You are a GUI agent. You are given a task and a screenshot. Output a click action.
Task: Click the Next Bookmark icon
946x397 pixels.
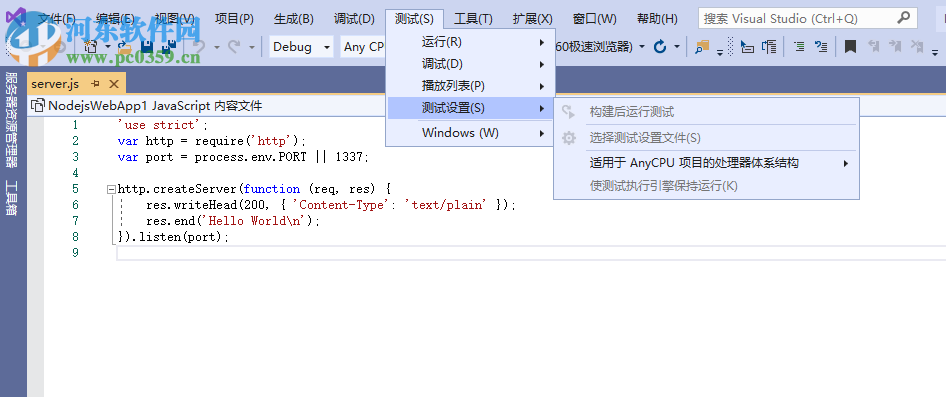click(895, 46)
